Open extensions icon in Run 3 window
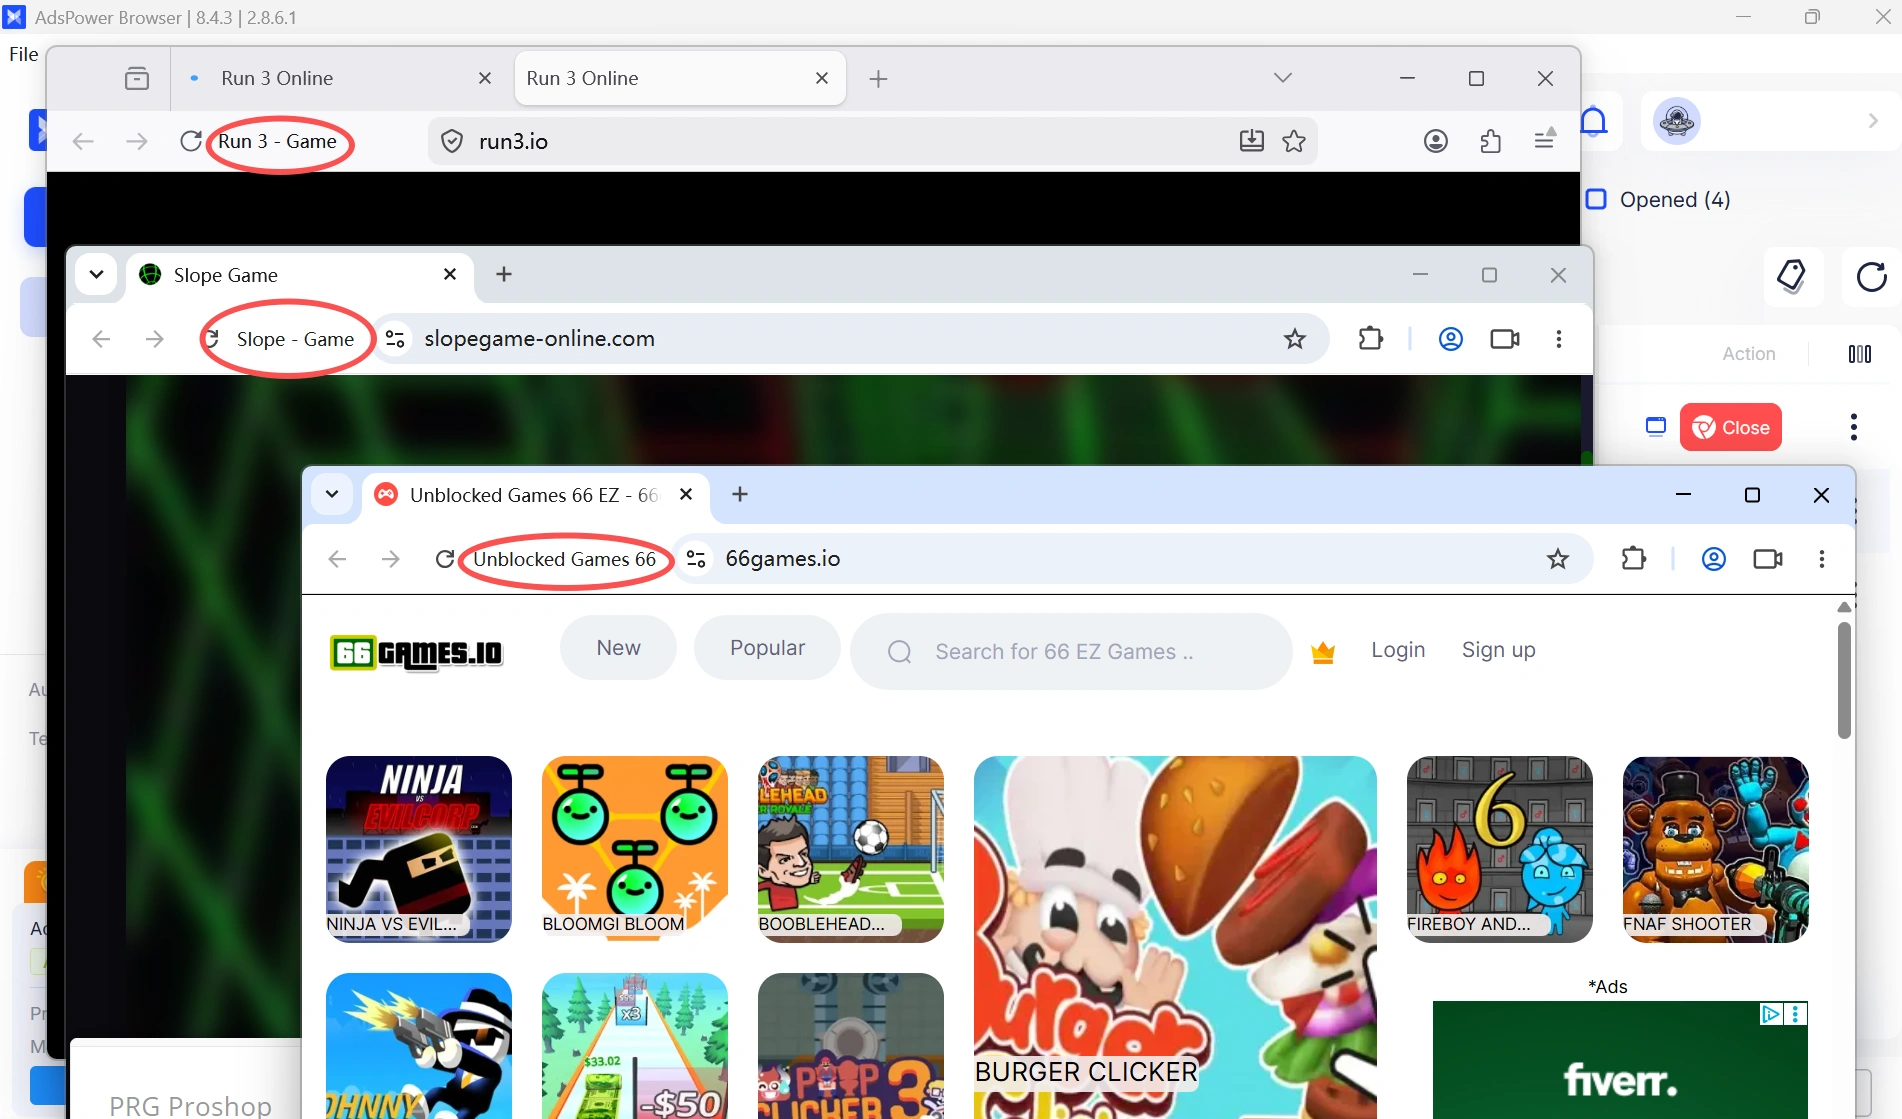1902x1119 pixels. tap(1490, 141)
